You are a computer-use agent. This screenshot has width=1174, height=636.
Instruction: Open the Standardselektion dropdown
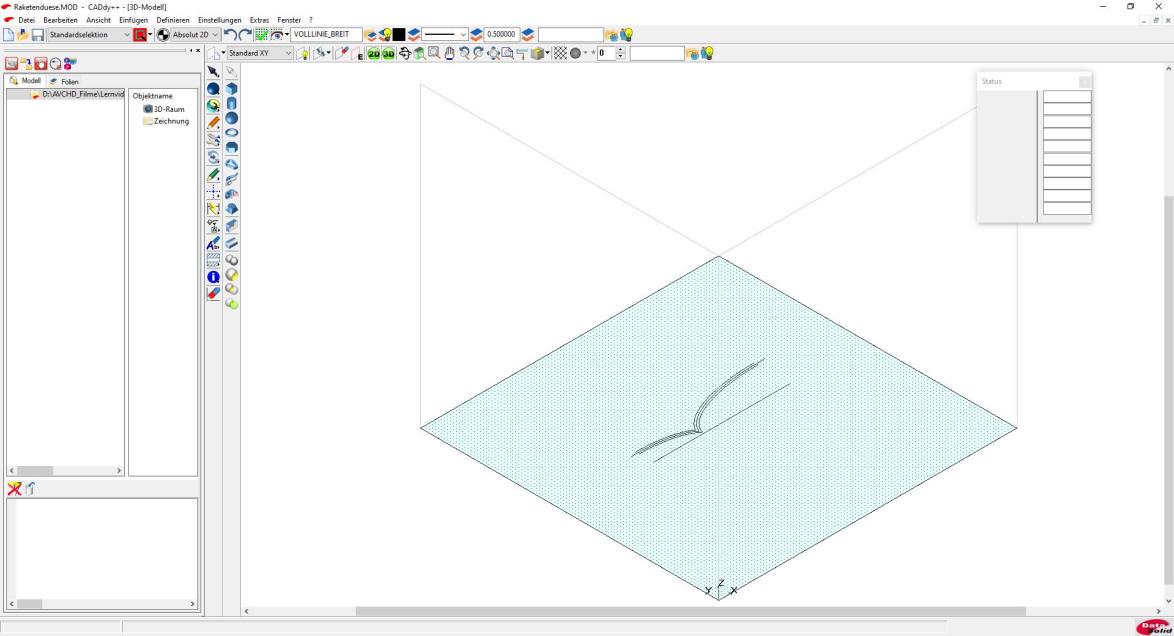[126, 35]
